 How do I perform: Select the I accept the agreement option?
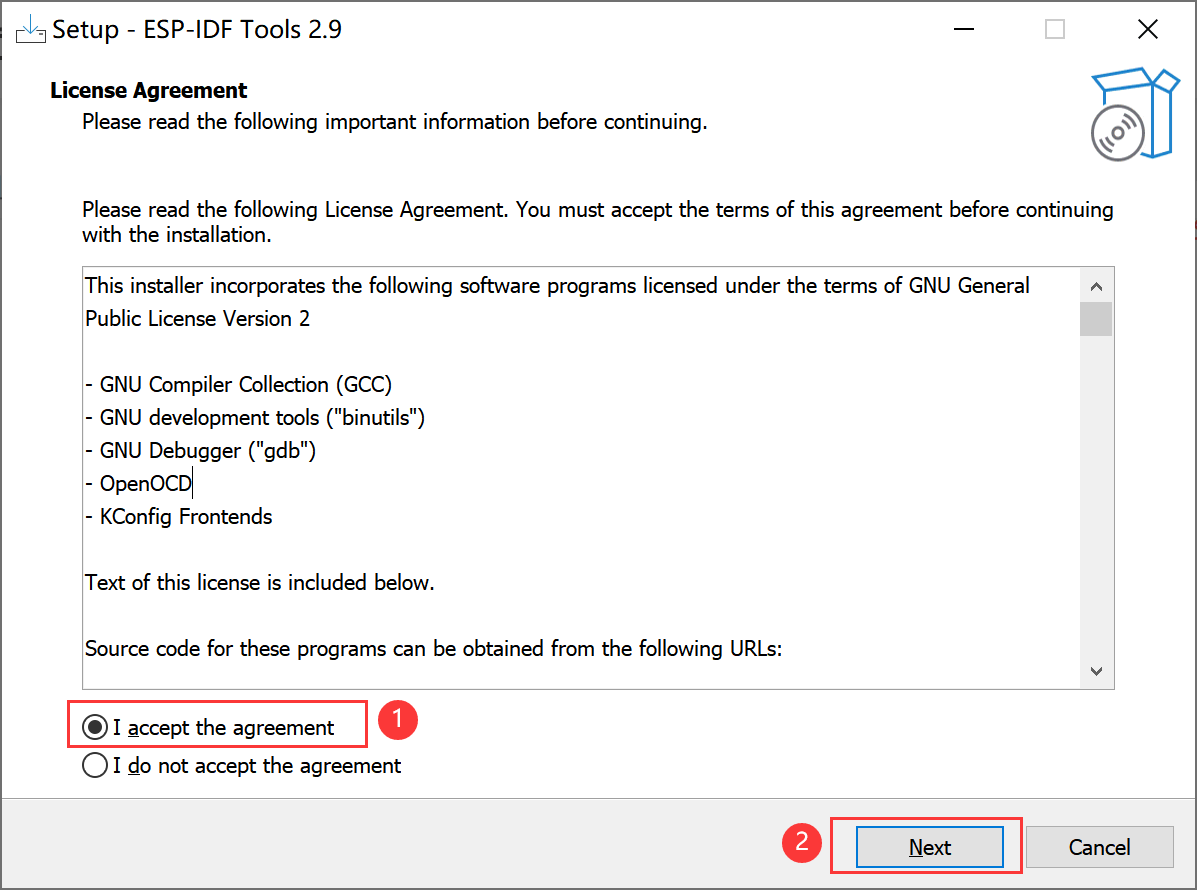(x=95, y=727)
